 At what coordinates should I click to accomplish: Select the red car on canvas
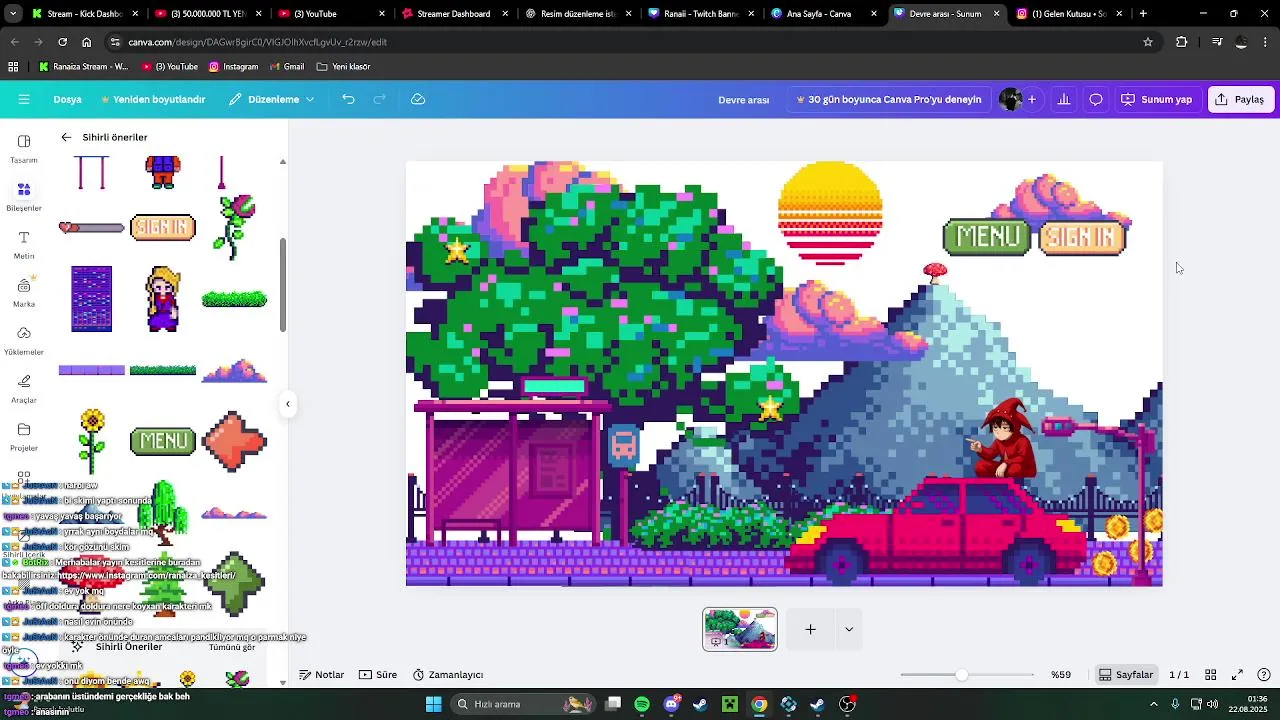[938, 530]
